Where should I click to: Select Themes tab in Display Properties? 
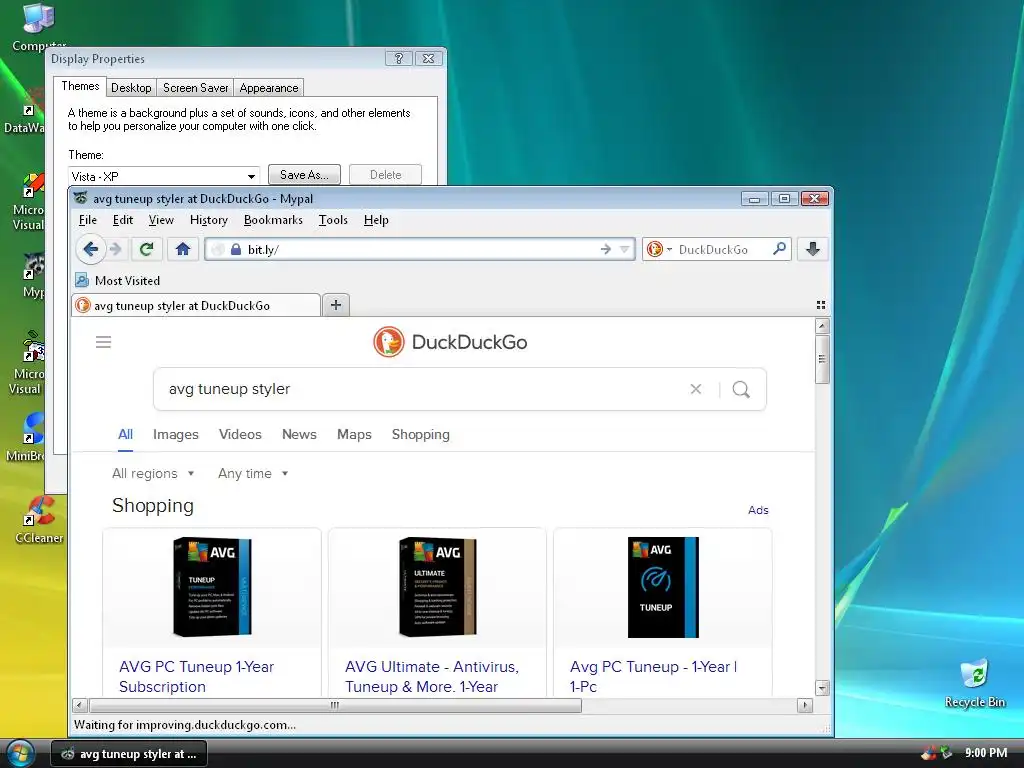pos(80,86)
